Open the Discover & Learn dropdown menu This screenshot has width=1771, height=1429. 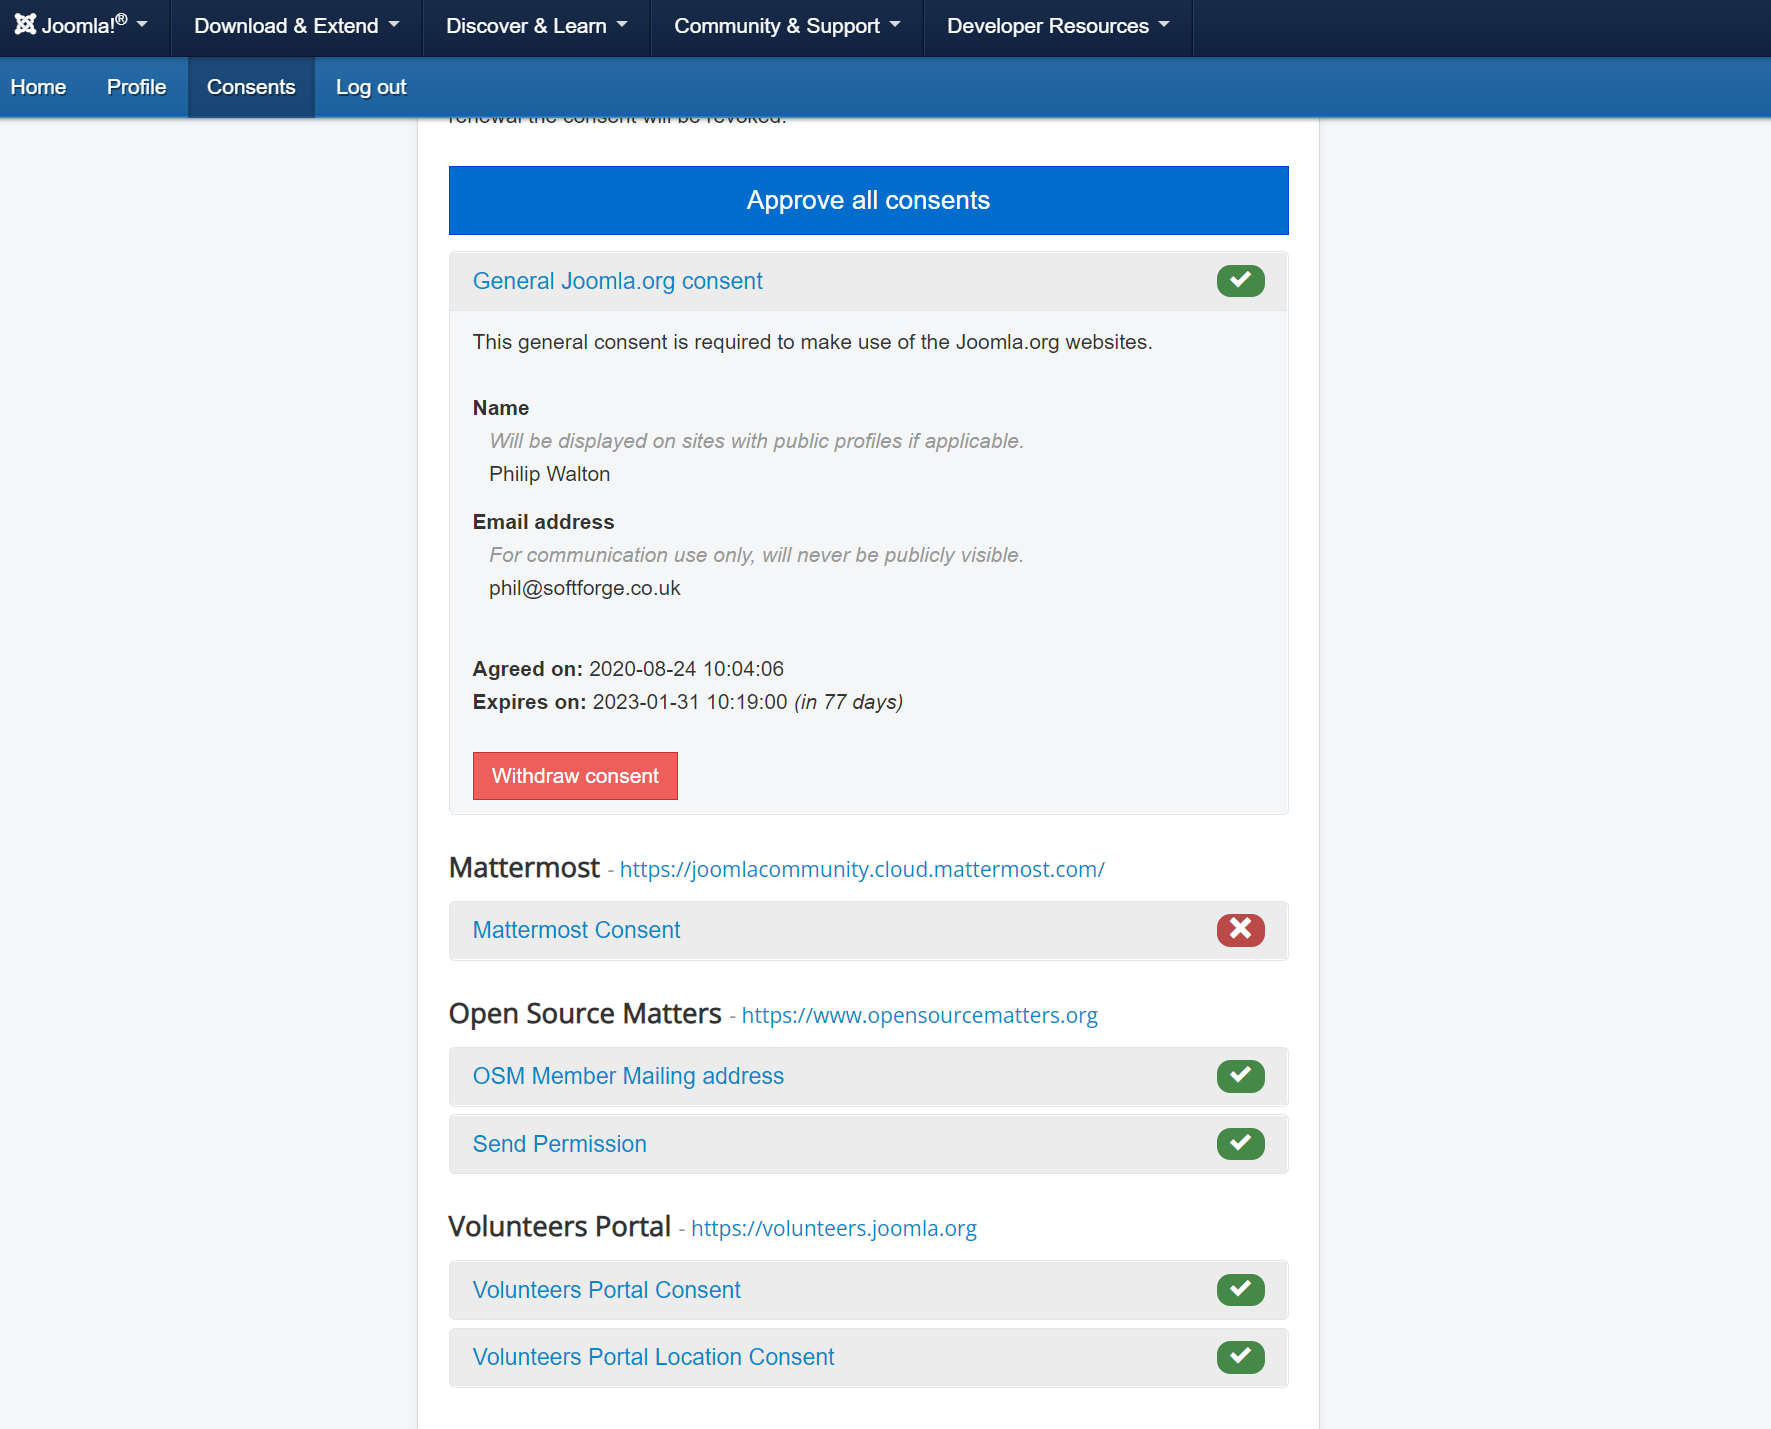[536, 26]
